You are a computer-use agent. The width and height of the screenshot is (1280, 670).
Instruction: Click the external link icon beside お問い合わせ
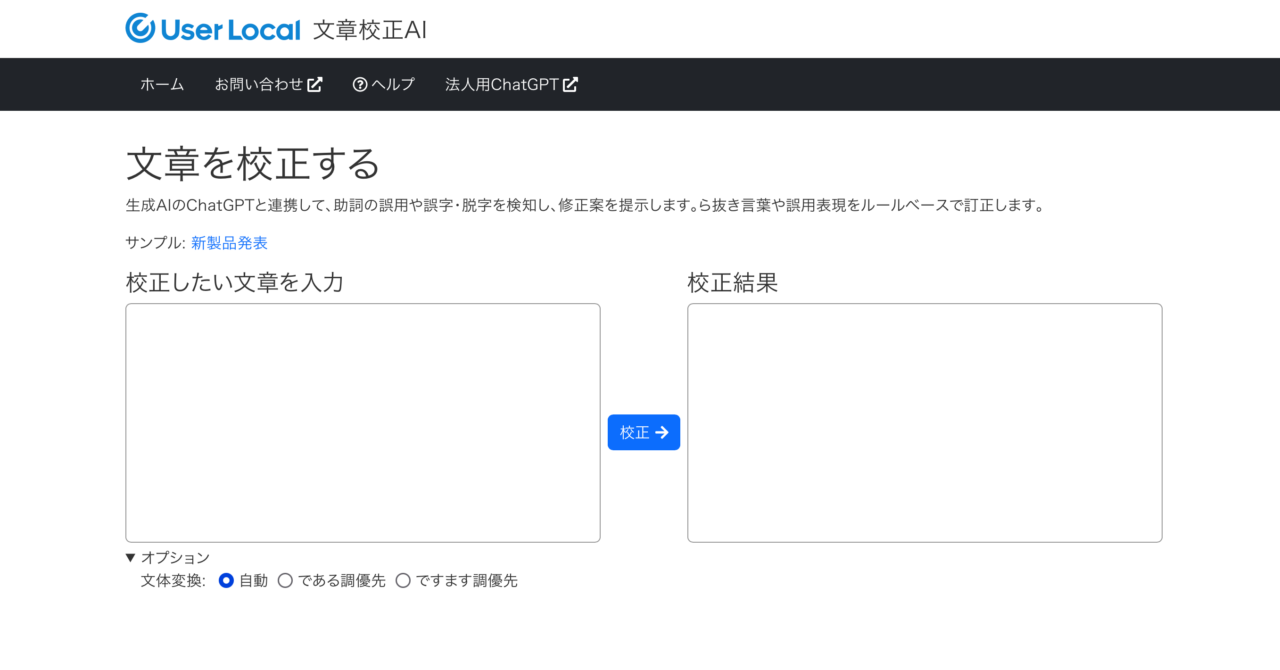[x=317, y=84]
